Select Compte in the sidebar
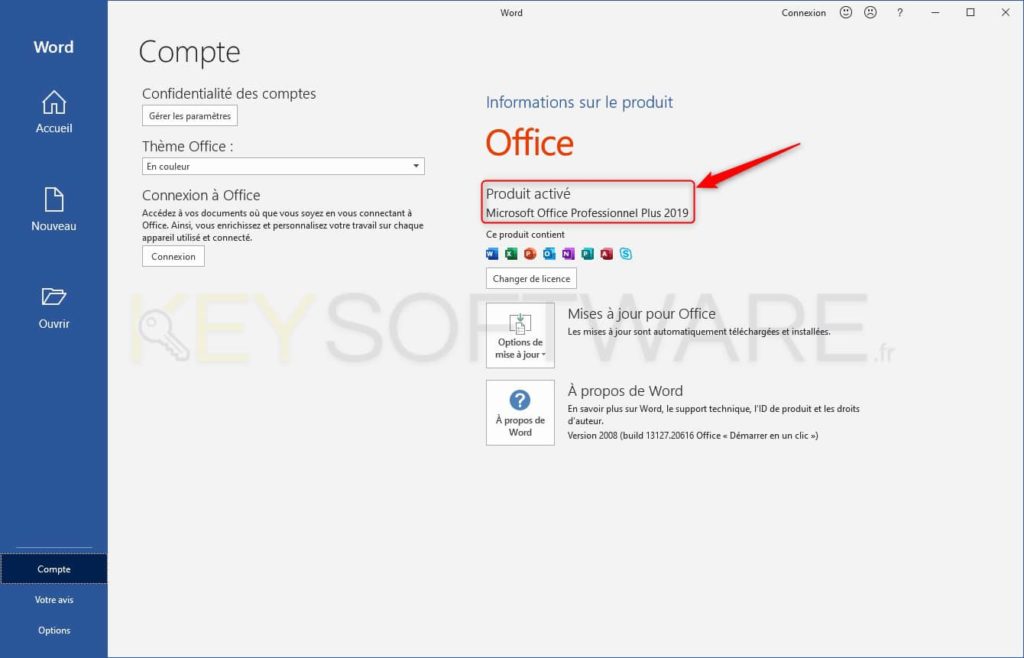The width and height of the screenshot is (1024, 658). [x=54, y=569]
